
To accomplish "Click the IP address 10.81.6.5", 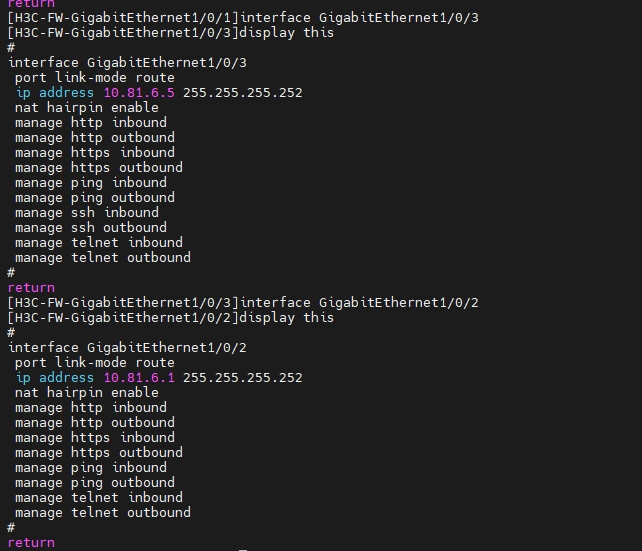I will 139,93.
